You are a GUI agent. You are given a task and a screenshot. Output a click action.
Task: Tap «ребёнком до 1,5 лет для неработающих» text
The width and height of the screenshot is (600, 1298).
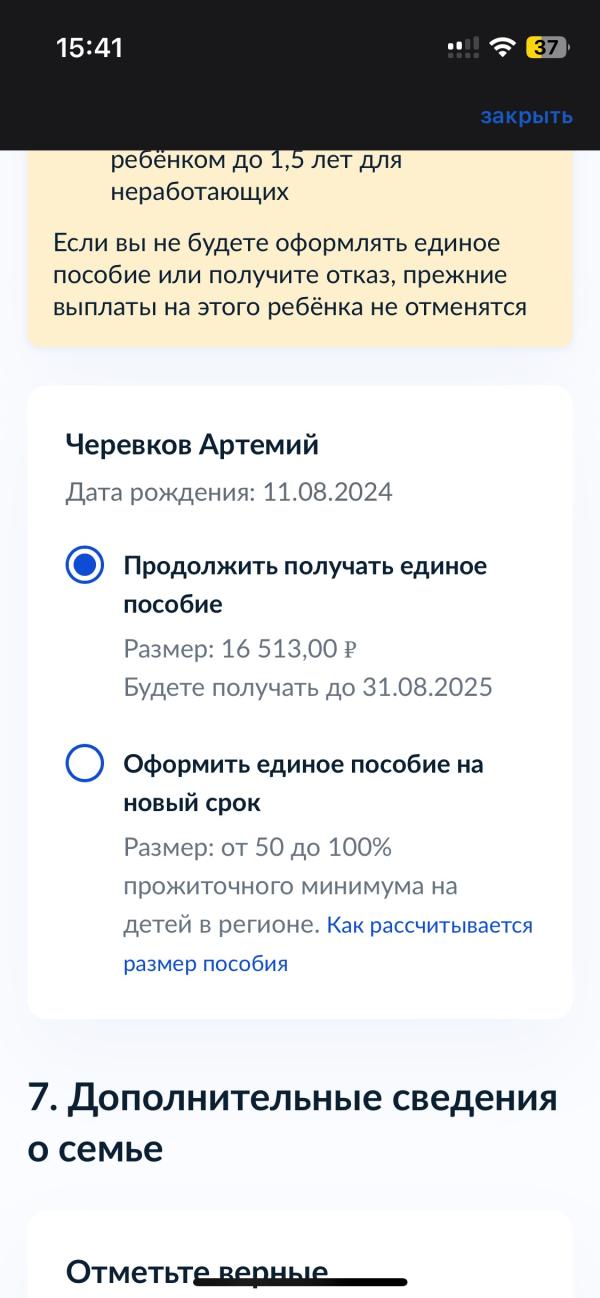point(257,175)
